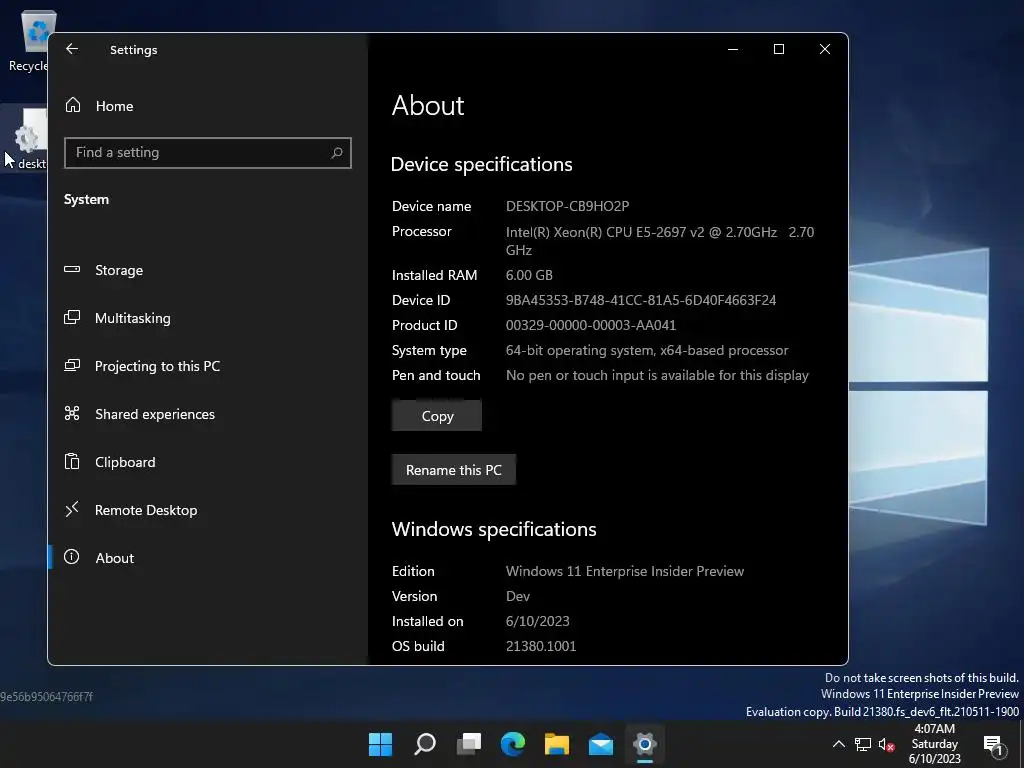Show hidden system tray icons
This screenshot has width=1024, height=768.
[x=839, y=744]
